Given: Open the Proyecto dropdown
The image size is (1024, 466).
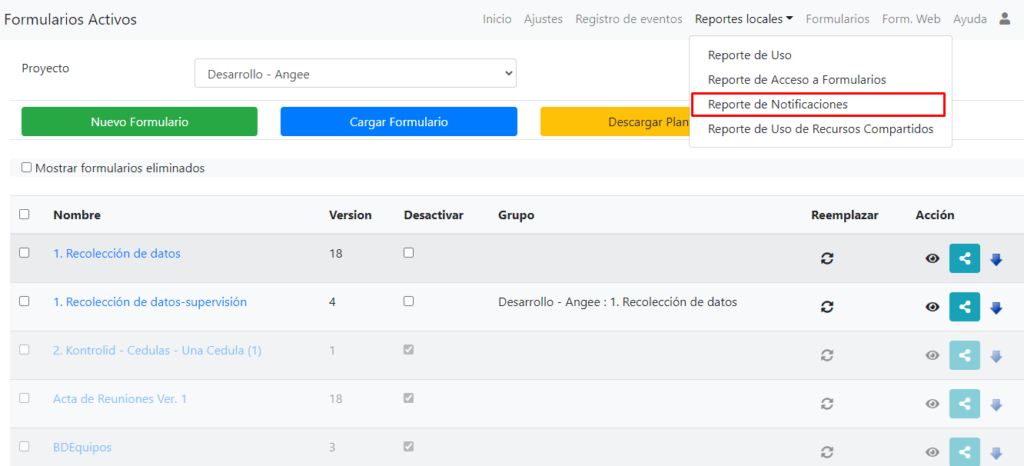Looking at the screenshot, I should (x=355, y=73).
